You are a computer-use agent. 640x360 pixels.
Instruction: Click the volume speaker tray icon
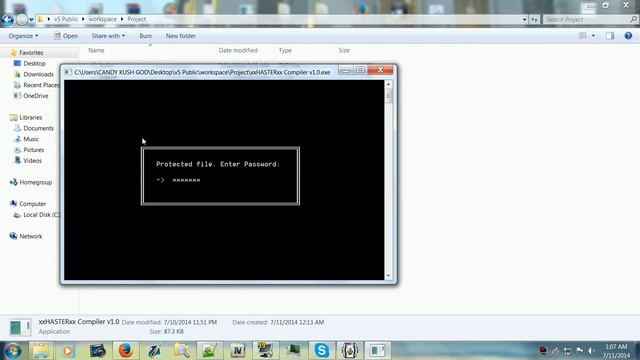click(x=591, y=351)
